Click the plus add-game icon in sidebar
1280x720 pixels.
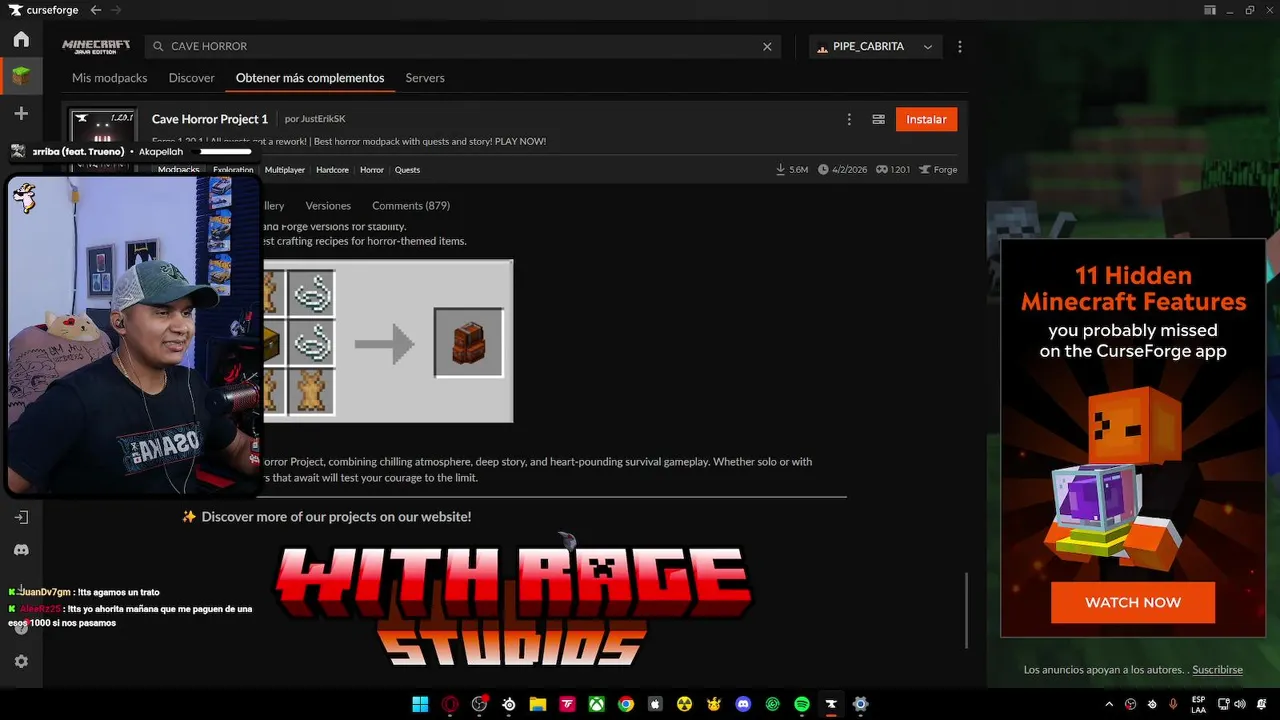21,114
